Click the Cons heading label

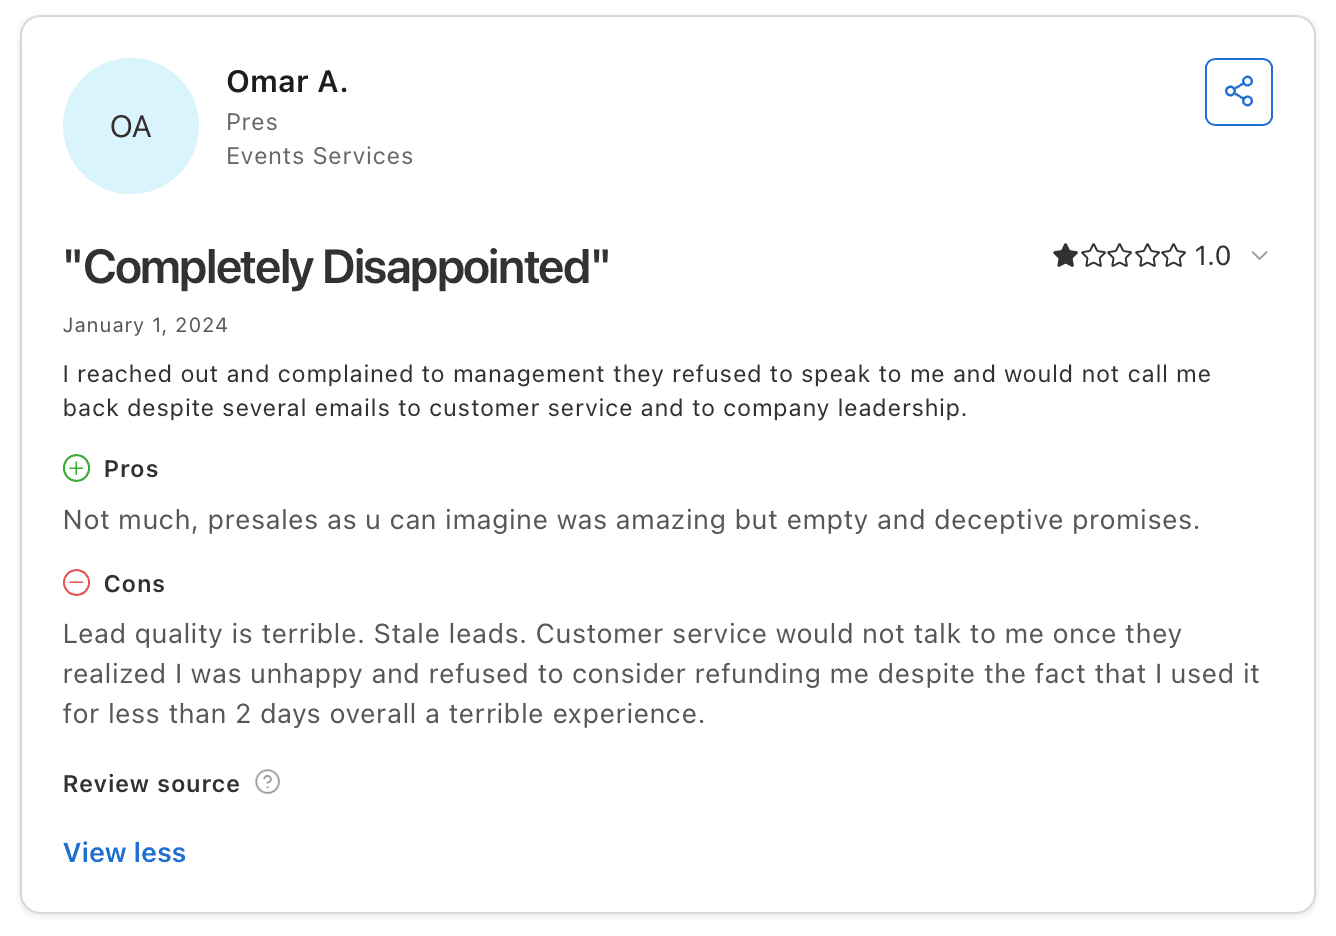134,584
